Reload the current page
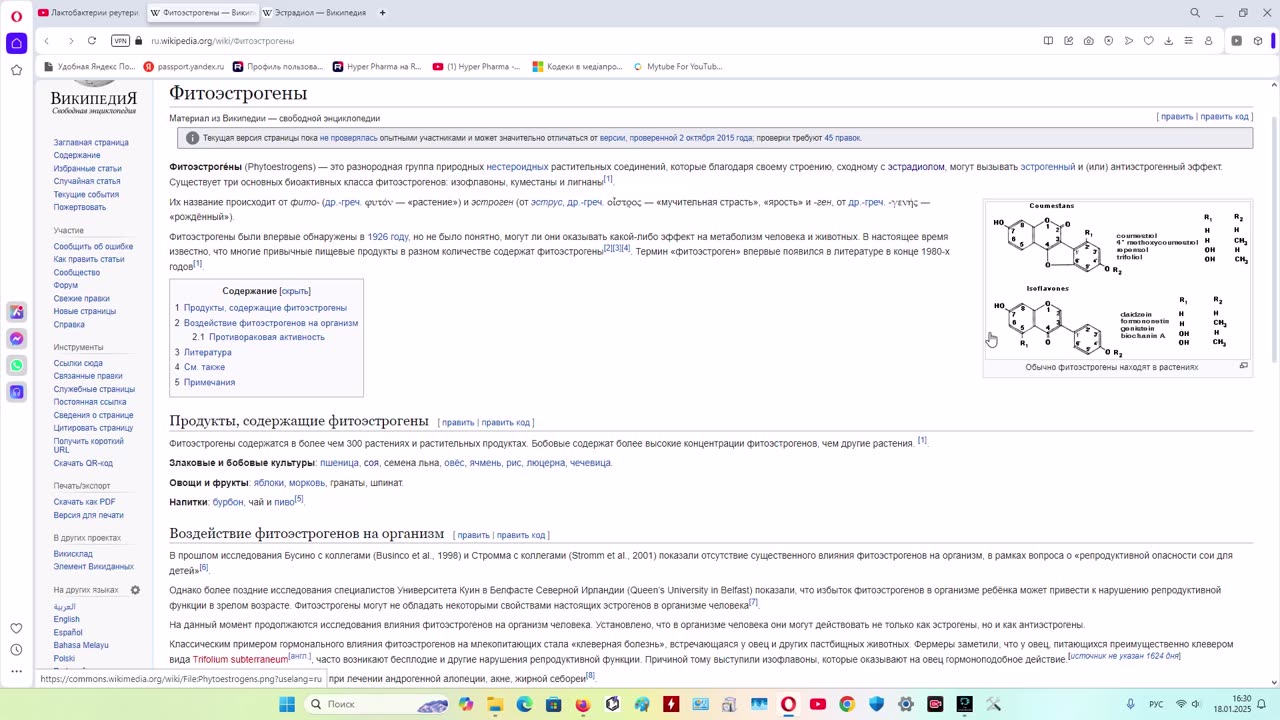Image resolution: width=1280 pixels, height=720 pixels. pyautogui.click(x=92, y=41)
